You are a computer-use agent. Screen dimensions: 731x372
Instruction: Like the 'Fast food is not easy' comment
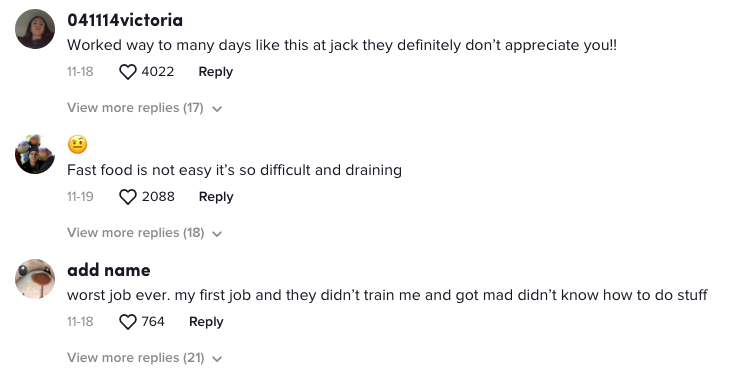[128, 197]
